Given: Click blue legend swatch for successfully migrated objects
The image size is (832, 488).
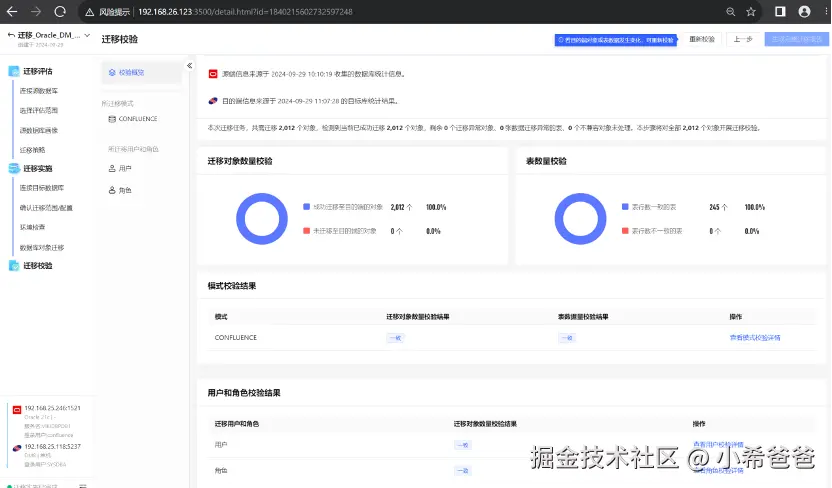Looking at the screenshot, I should click(306, 207).
